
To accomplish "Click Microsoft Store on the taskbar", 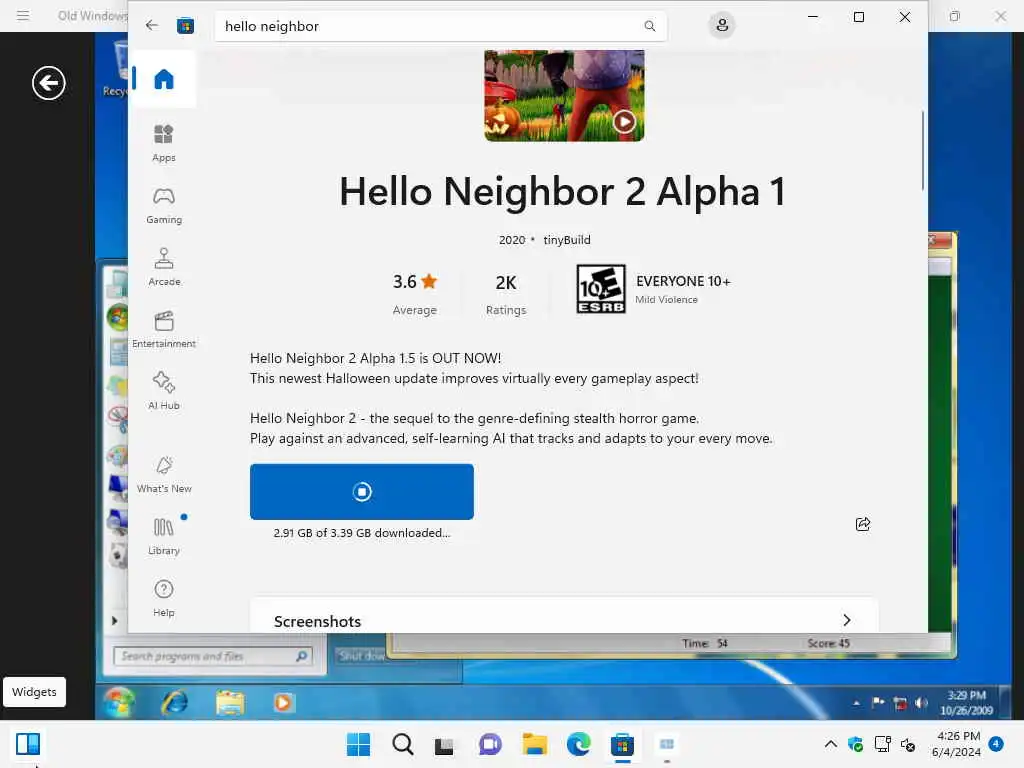I will tap(622, 744).
